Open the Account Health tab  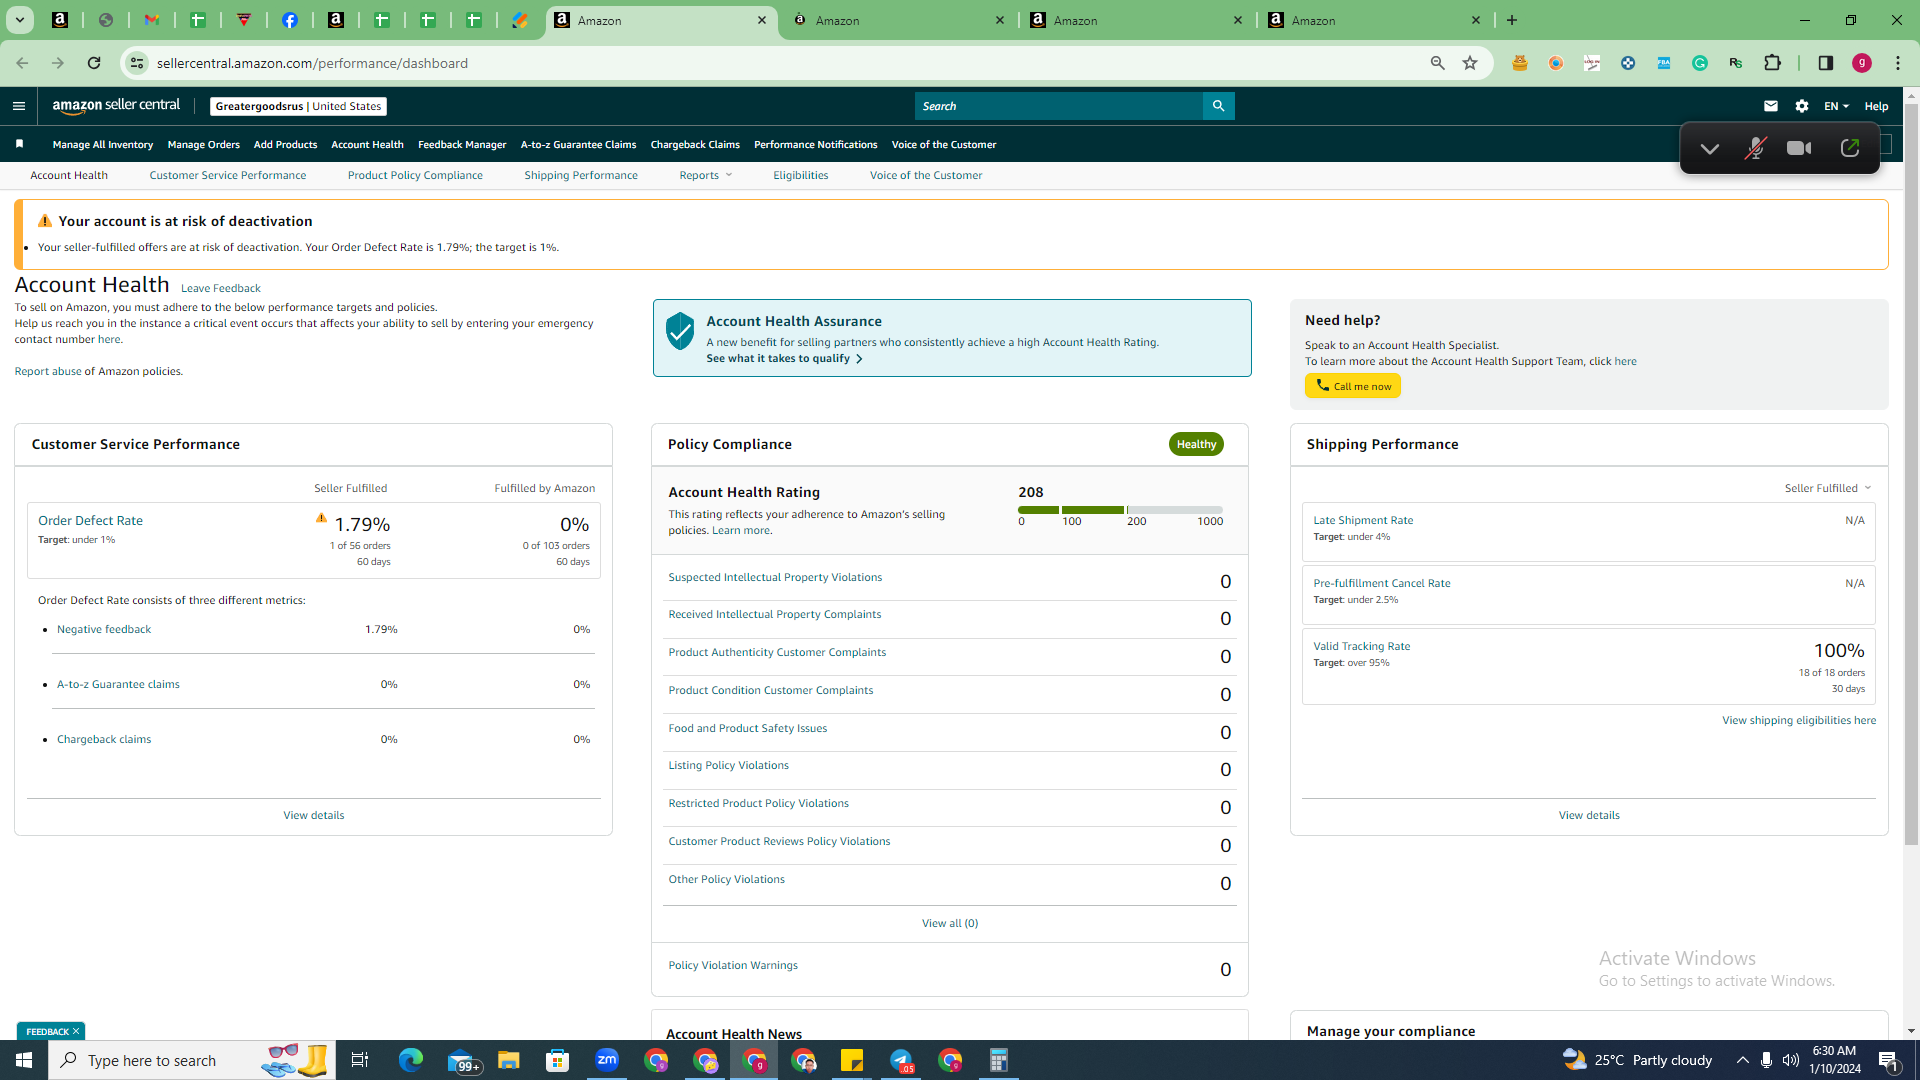69,175
